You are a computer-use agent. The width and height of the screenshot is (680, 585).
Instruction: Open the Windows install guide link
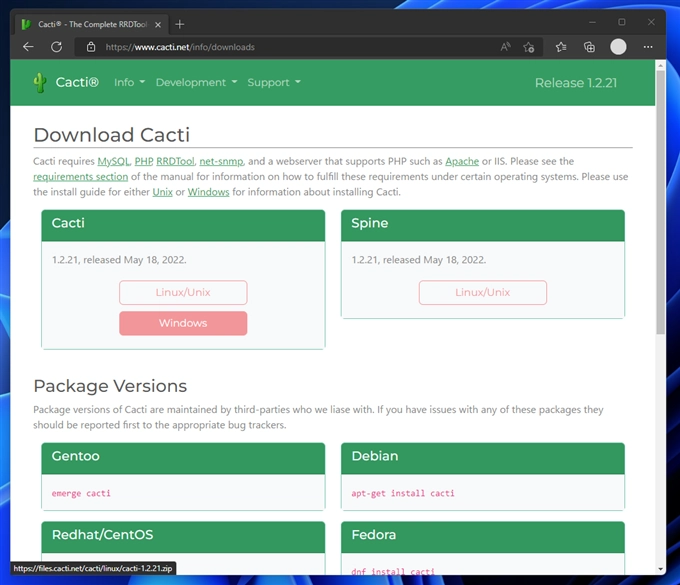pyautogui.click(x=208, y=192)
